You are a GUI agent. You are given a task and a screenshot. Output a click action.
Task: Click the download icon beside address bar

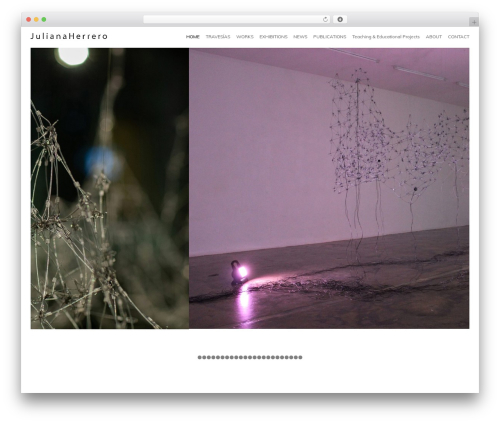pos(340,20)
